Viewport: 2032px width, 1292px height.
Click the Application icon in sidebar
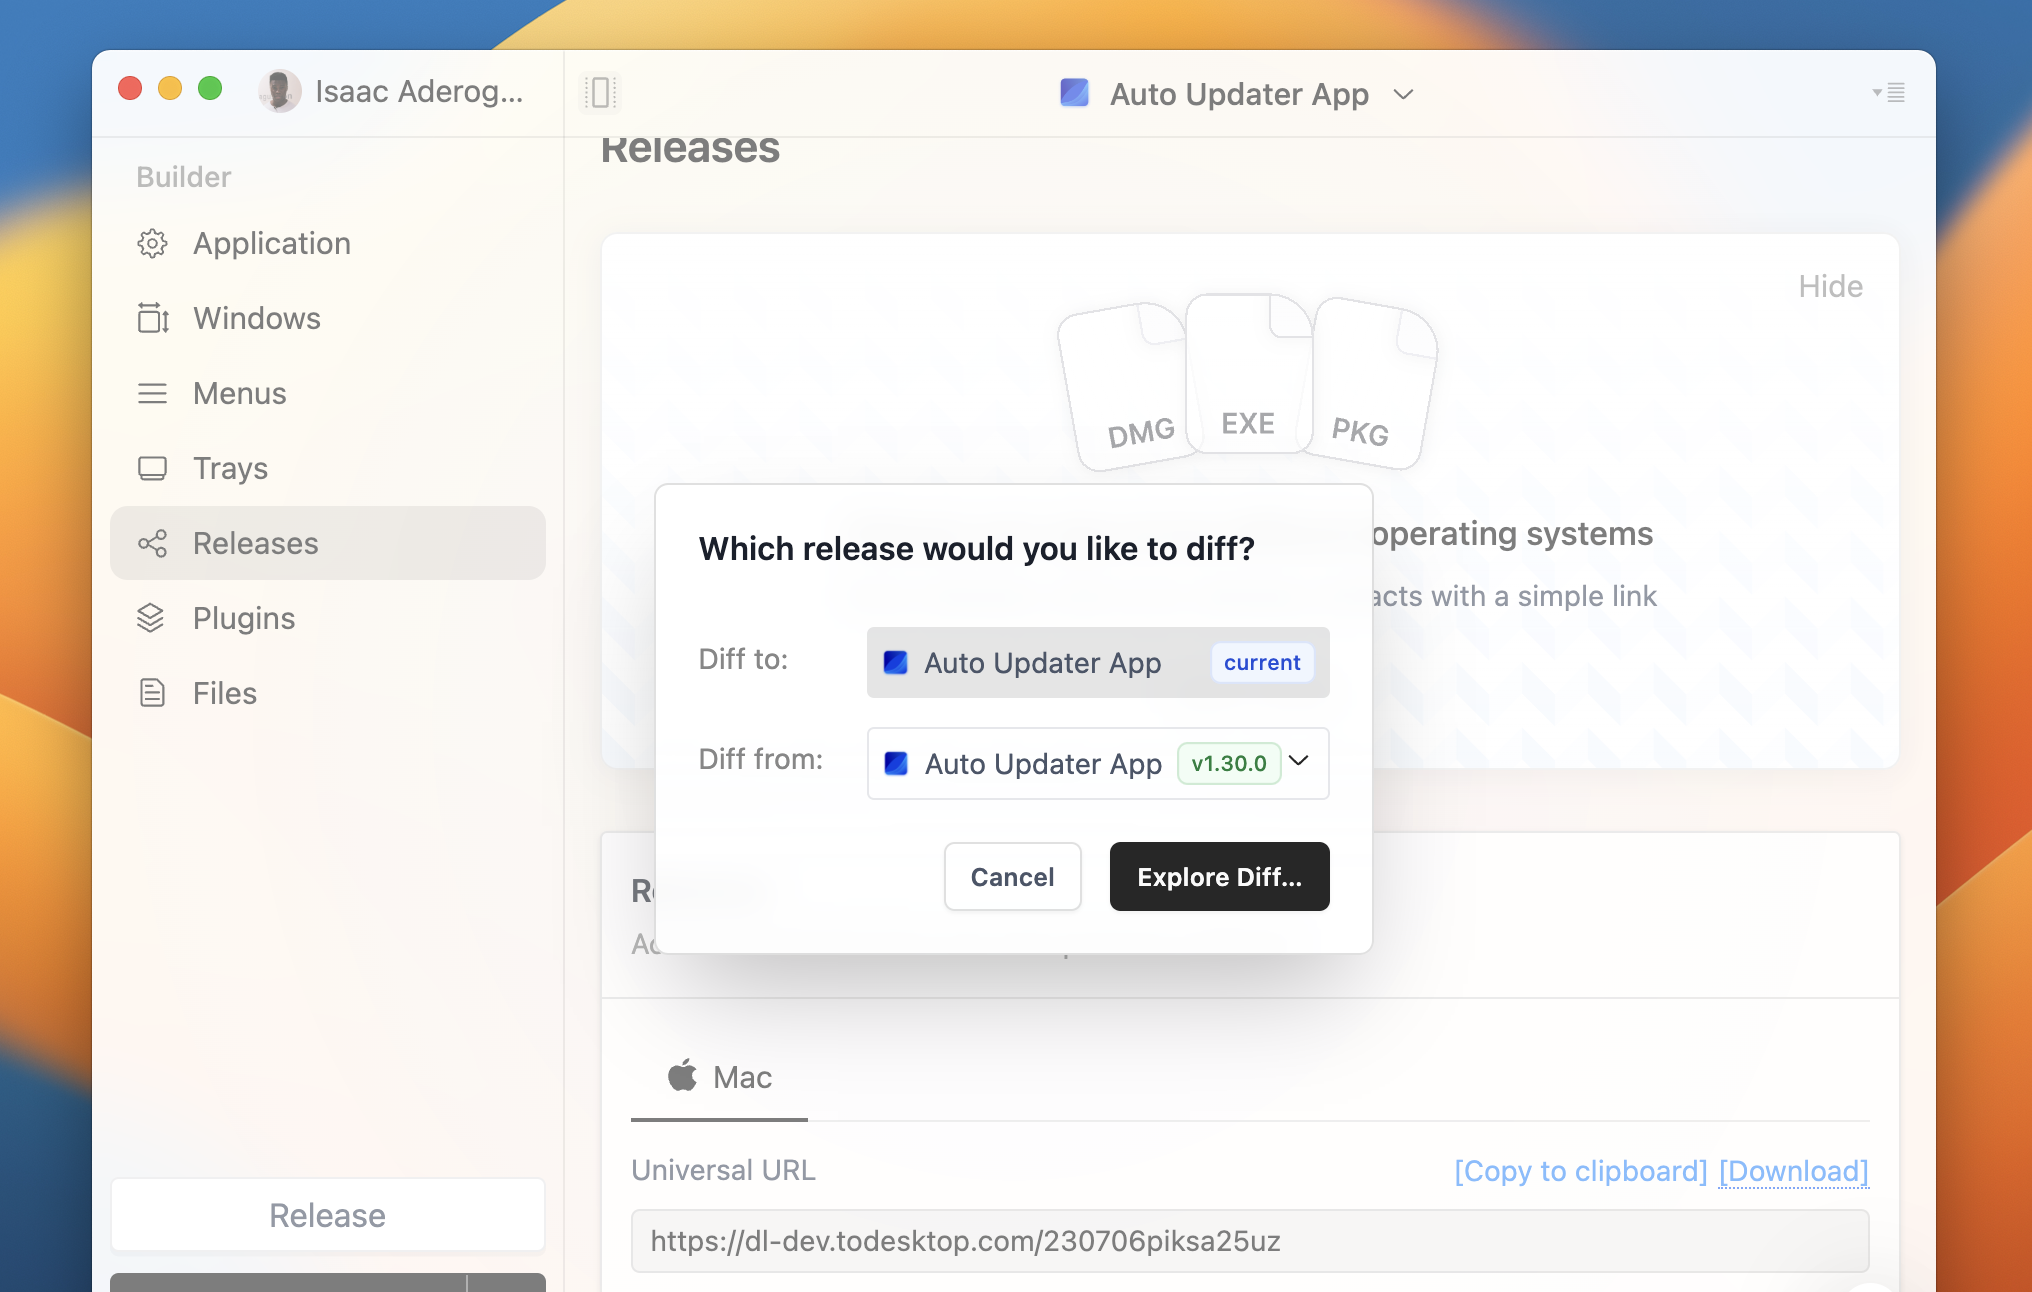(x=153, y=242)
